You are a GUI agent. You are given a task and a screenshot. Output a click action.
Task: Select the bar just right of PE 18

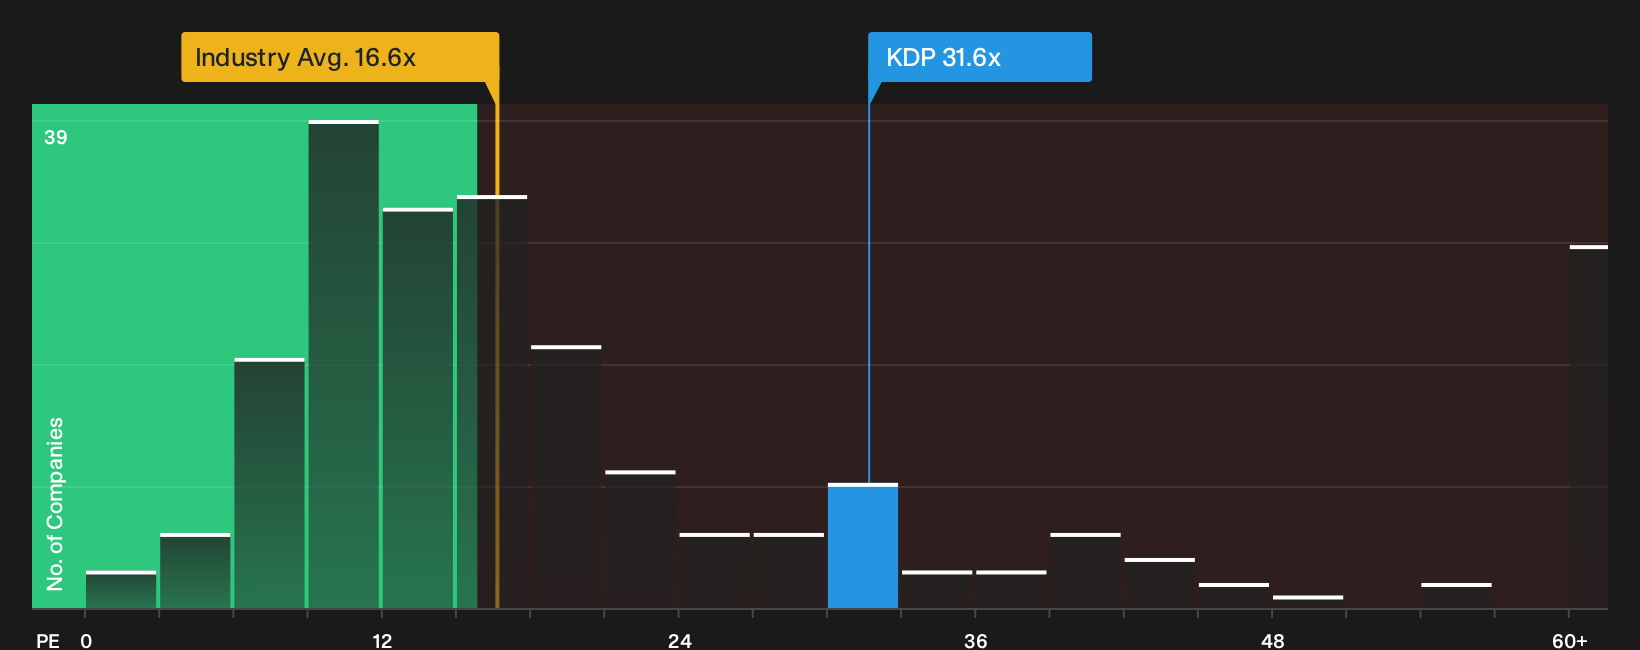[566, 477]
